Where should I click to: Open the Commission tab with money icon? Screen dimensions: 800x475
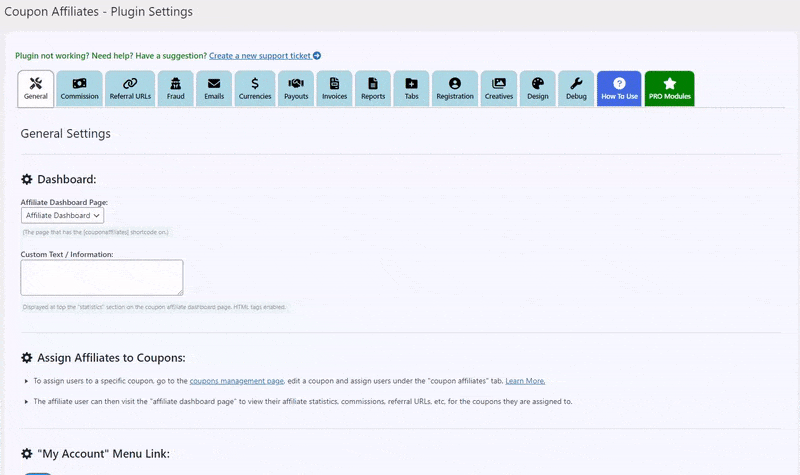pos(80,89)
